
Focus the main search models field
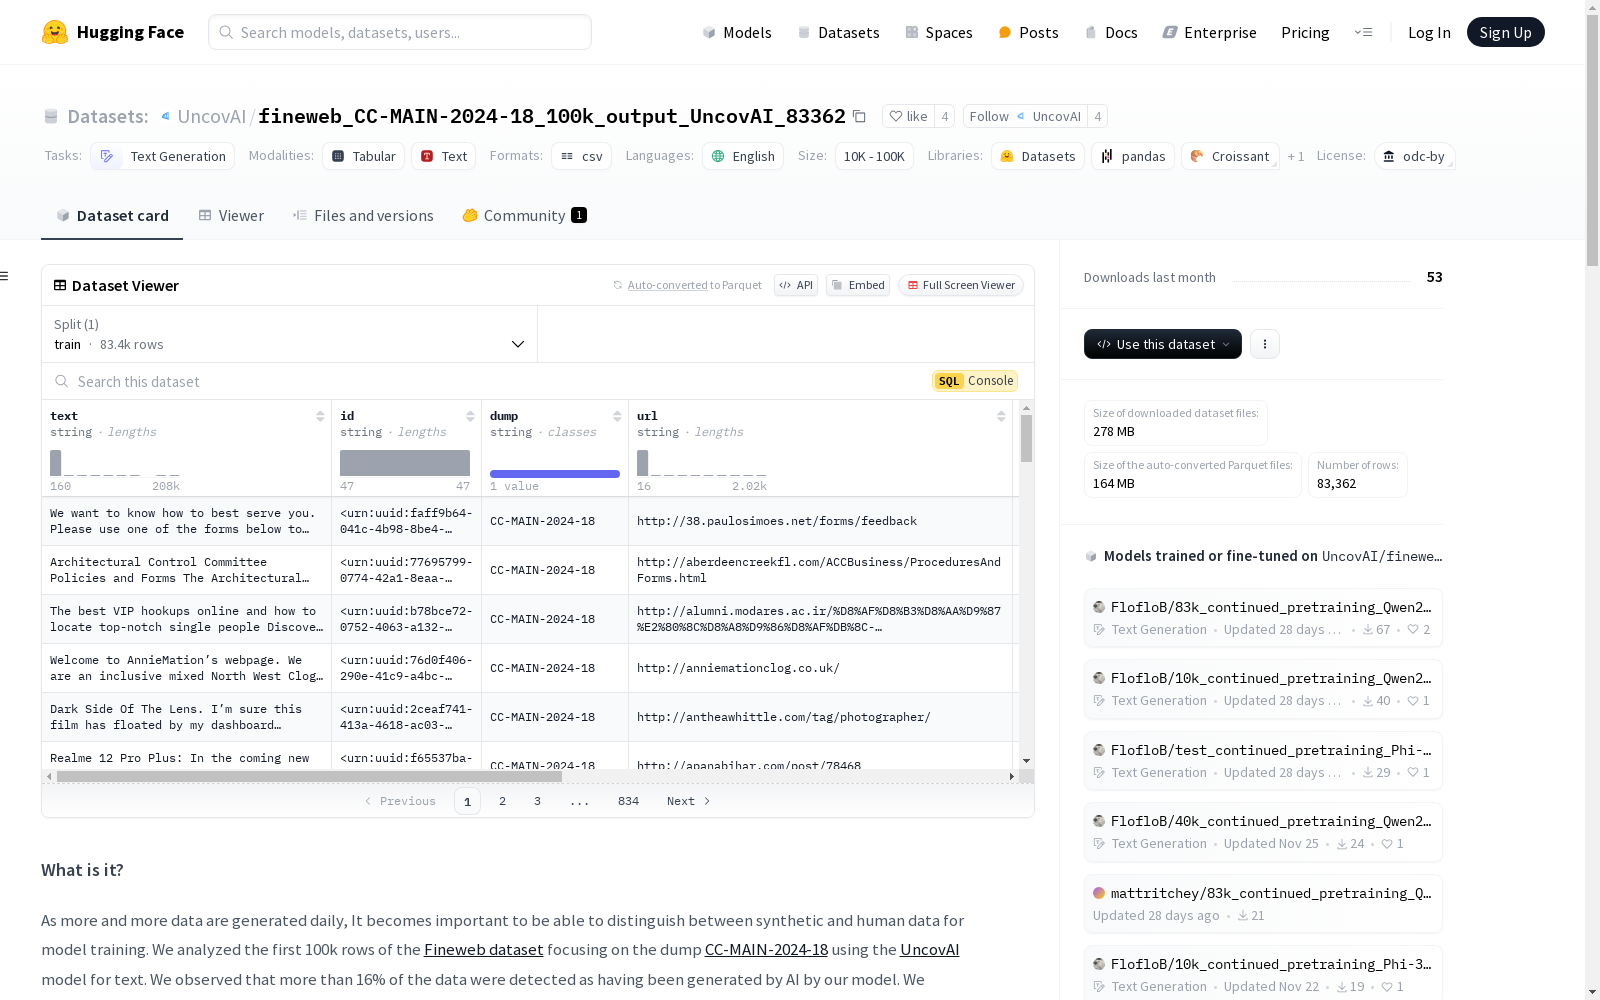tap(400, 32)
